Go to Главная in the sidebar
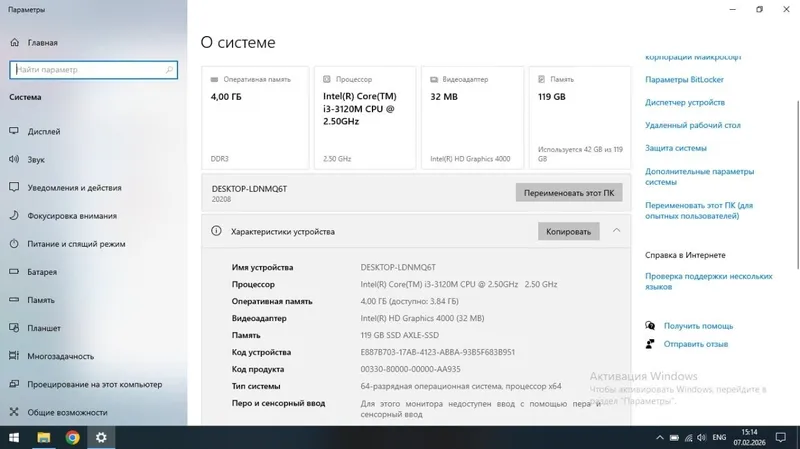Screen dimensions: 800x449 (x=42, y=42)
